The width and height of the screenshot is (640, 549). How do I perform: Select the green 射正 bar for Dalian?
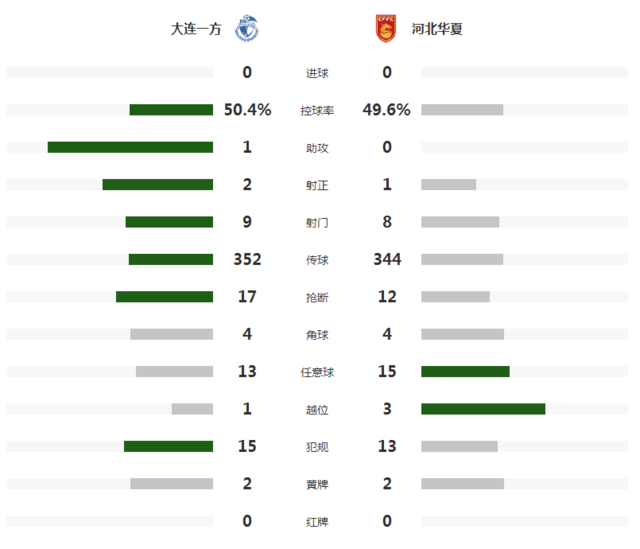pyautogui.click(x=158, y=184)
